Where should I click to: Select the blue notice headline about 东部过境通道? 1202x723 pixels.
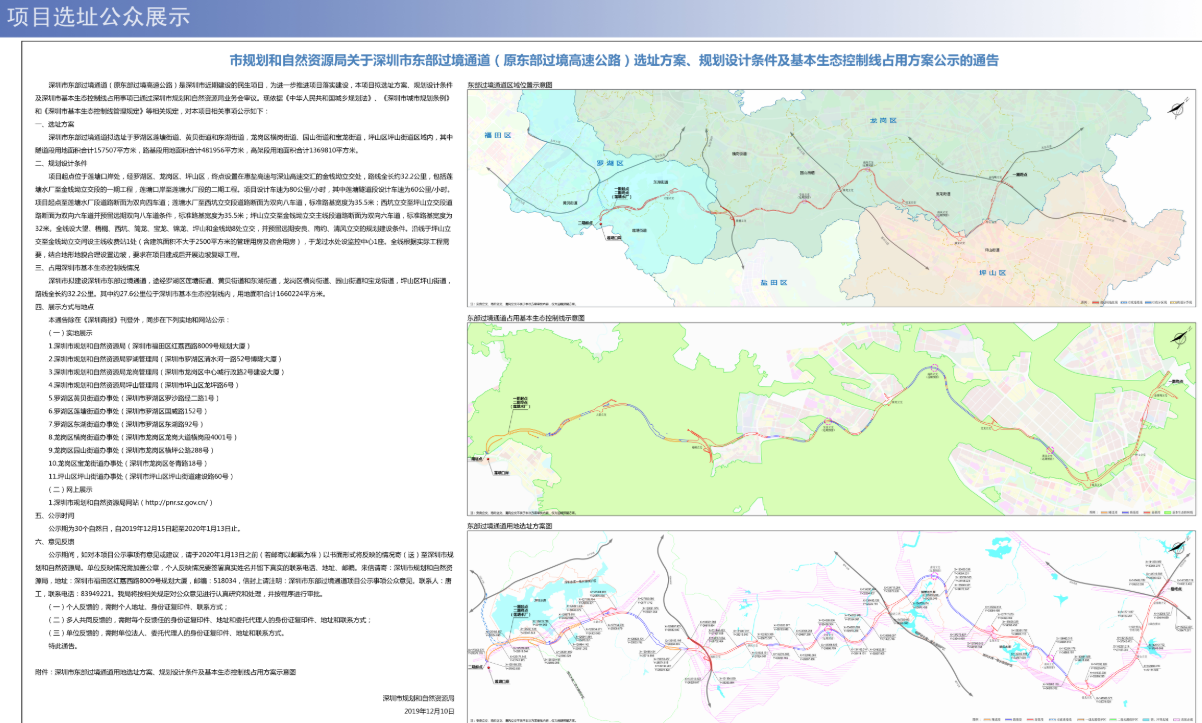(x=614, y=61)
